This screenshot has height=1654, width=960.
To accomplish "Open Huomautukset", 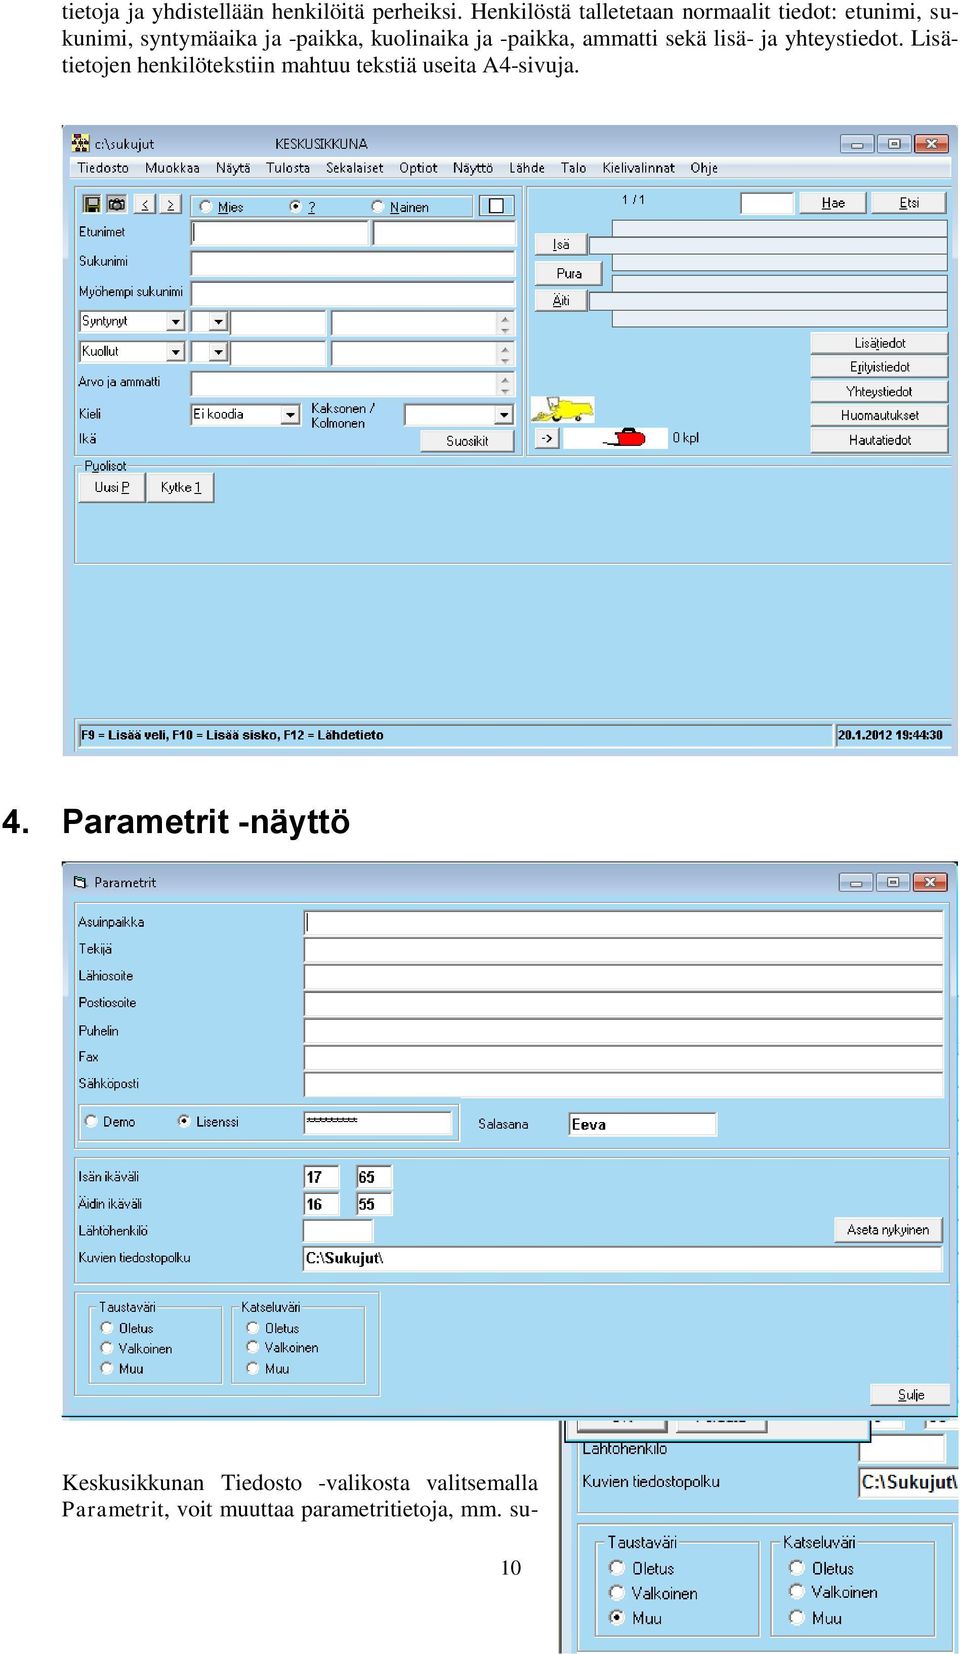I will pos(879,416).
